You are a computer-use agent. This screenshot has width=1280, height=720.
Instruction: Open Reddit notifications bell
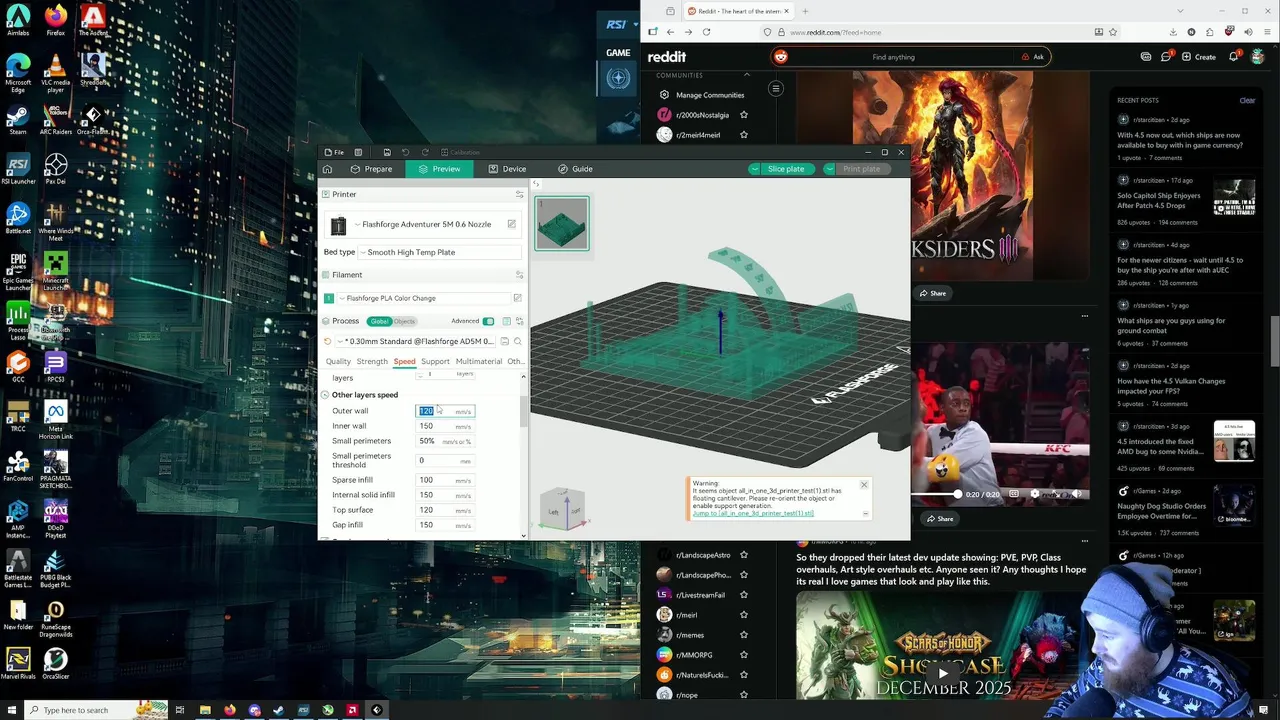1234,57
